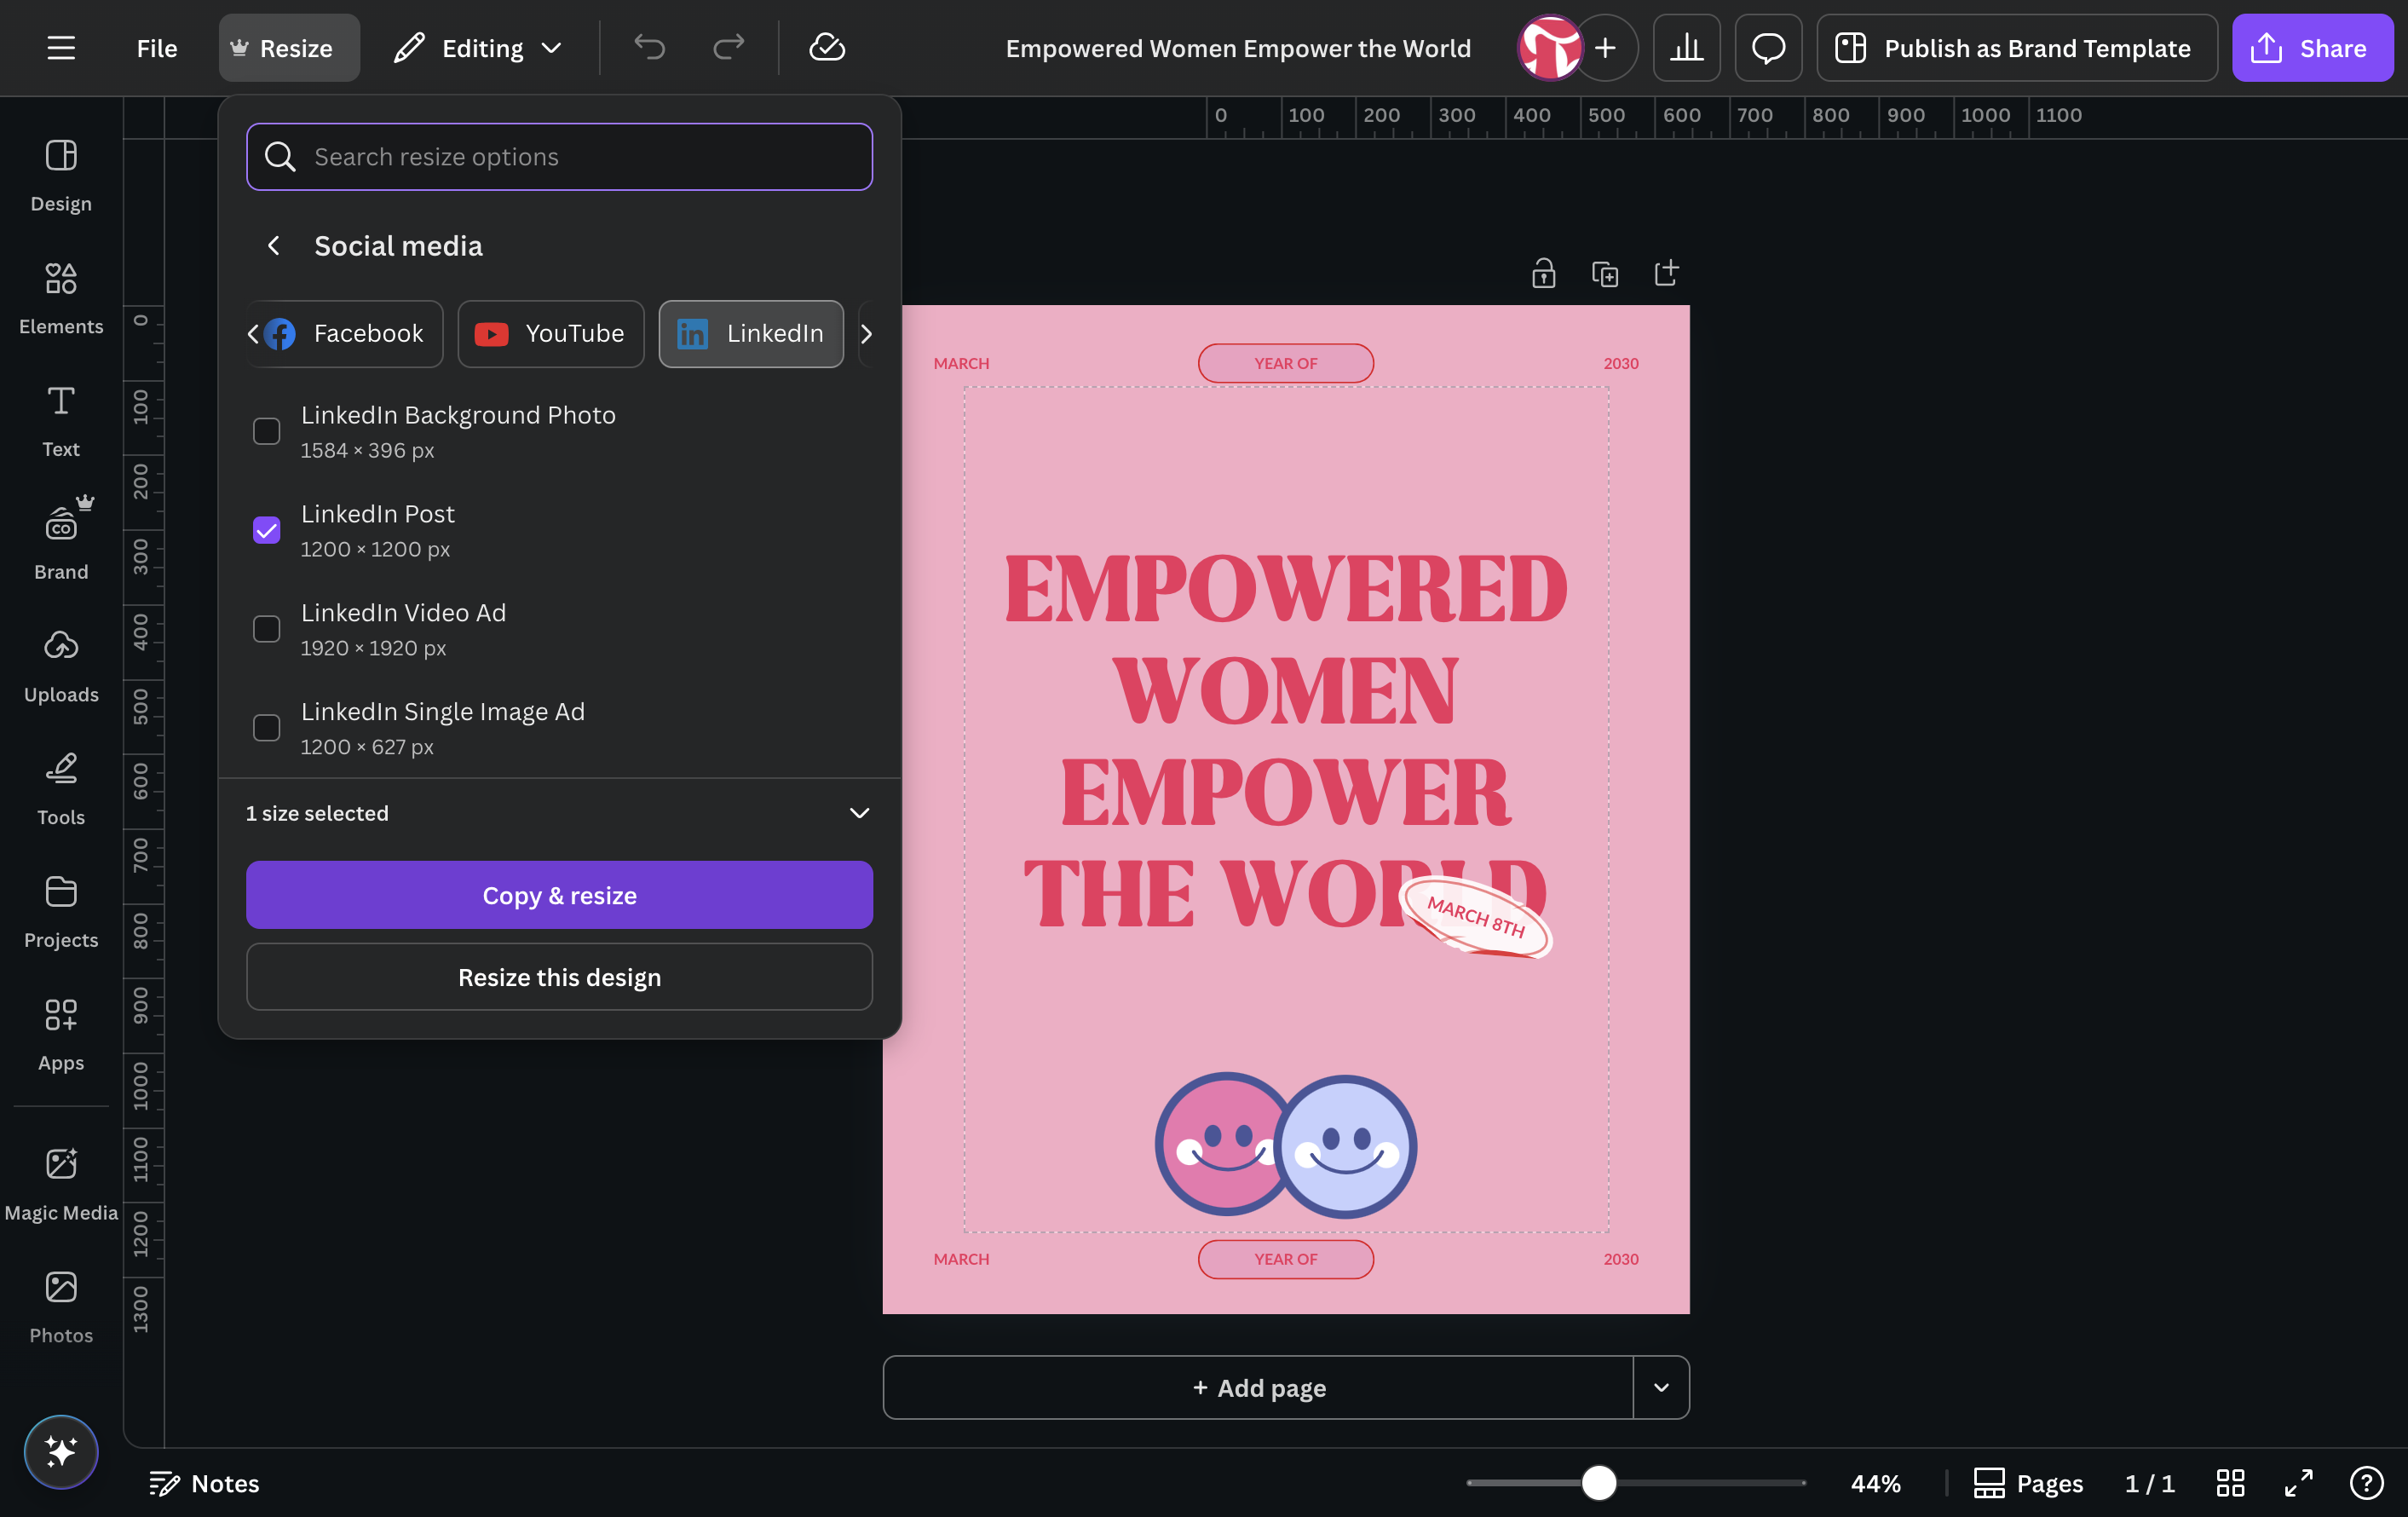Click Copy & resize button

coord(559,895)
